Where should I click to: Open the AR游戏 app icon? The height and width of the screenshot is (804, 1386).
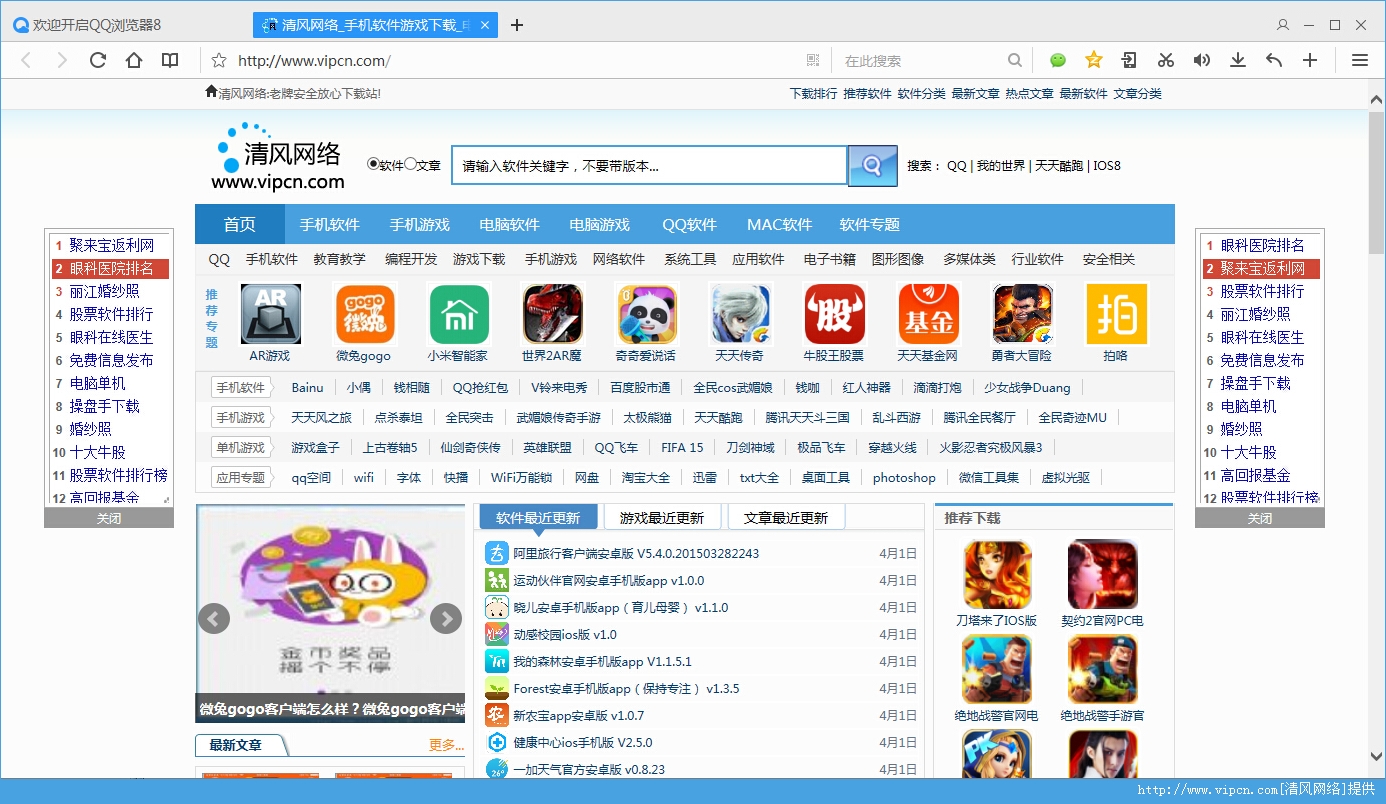click(270, 314)
